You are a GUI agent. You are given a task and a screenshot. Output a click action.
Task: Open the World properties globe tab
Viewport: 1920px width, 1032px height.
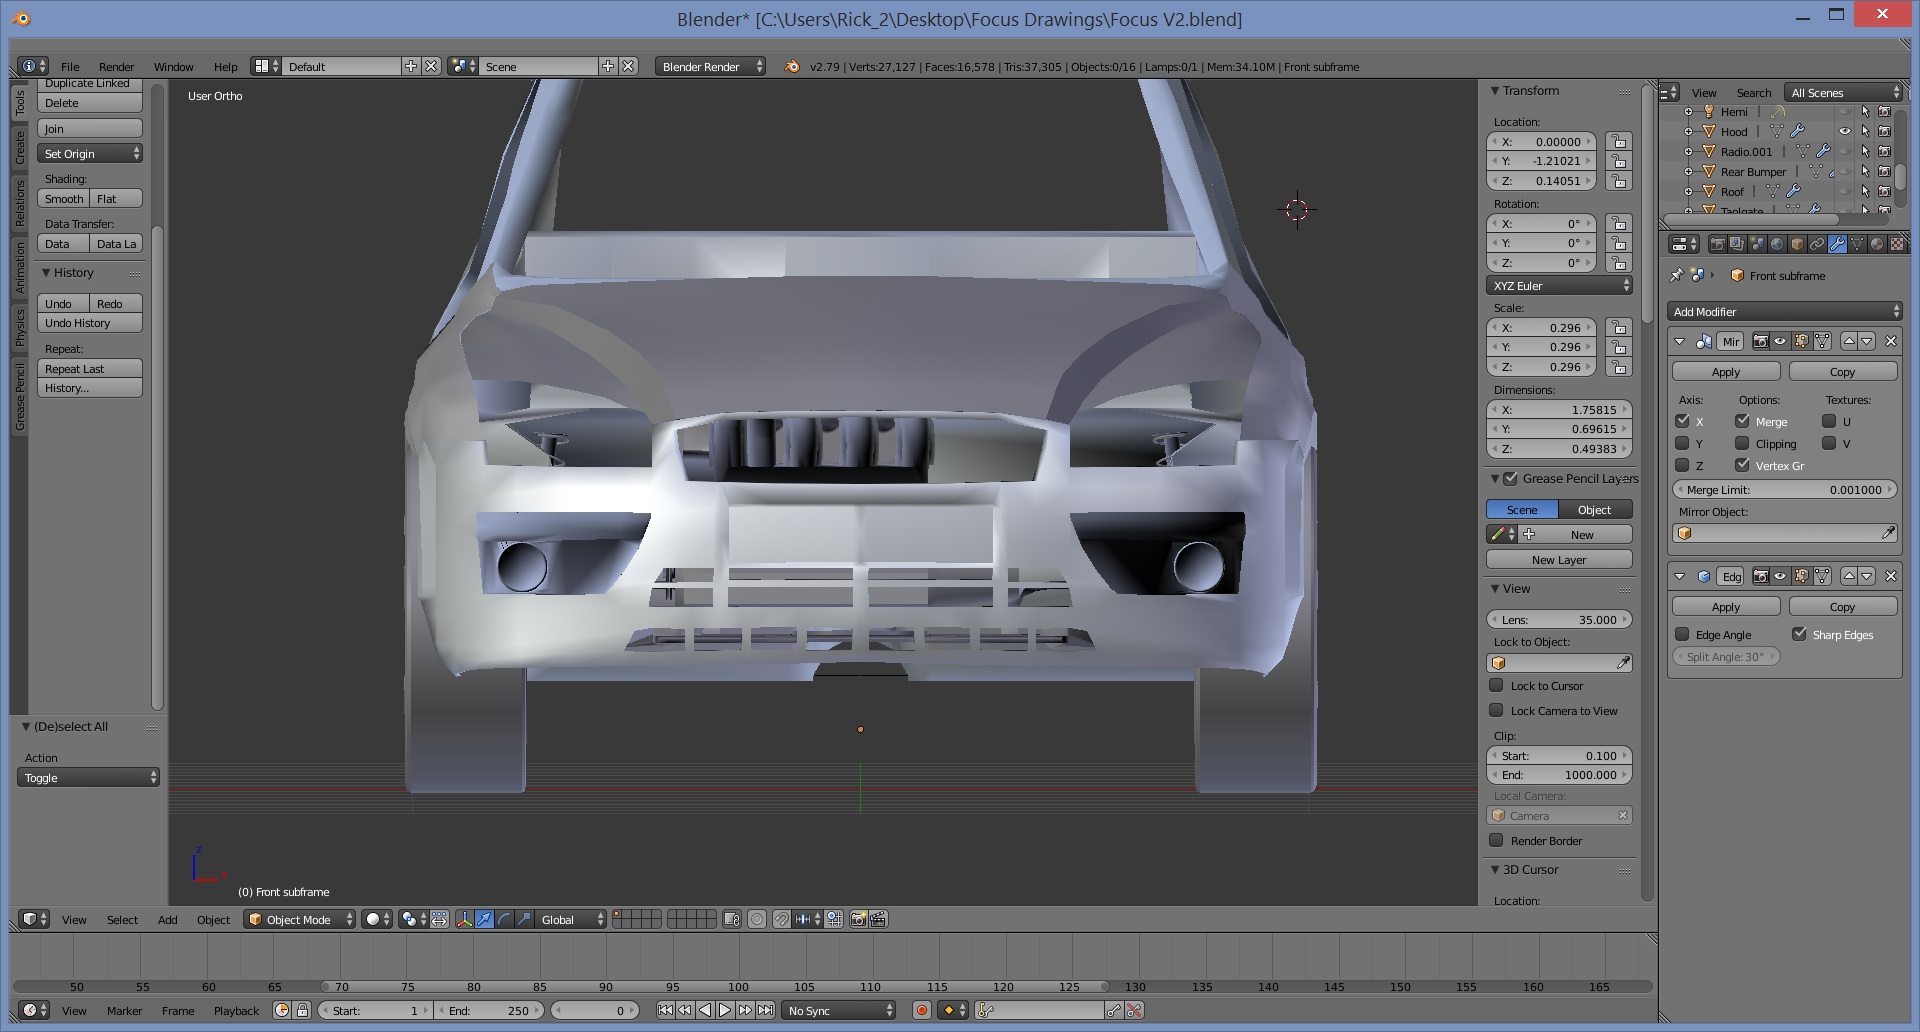click(1777, 244)
